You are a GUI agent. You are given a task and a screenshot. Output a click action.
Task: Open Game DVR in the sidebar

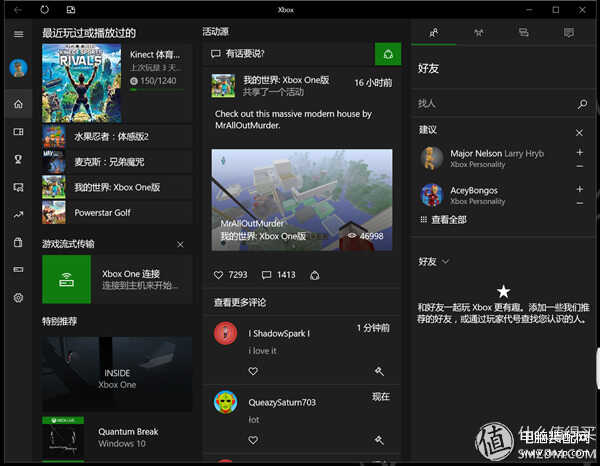coord(18,187)
